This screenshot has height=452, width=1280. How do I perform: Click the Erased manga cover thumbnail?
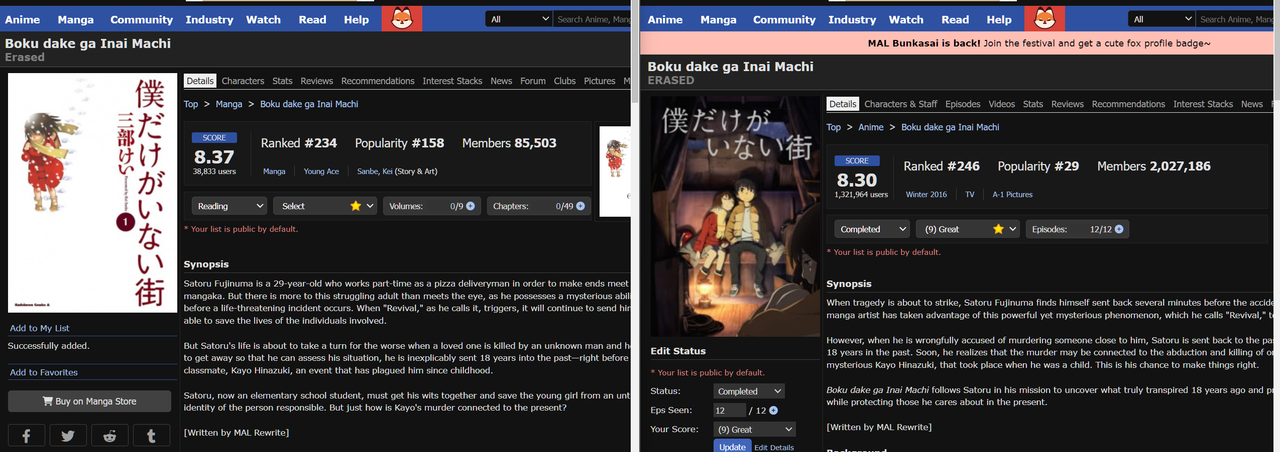[x=78, y=193]
